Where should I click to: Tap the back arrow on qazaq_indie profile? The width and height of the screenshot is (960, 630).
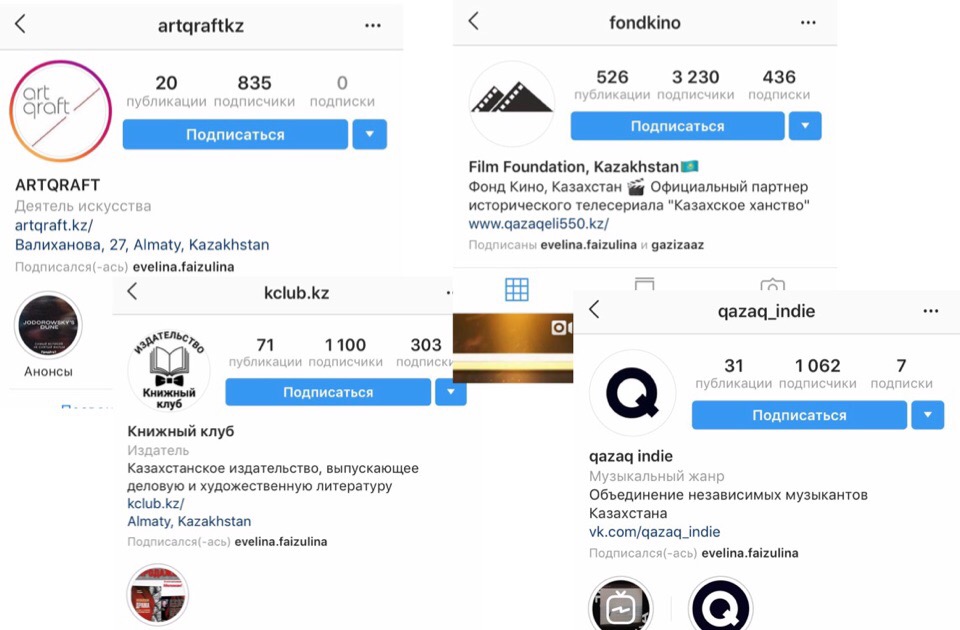pyautogui.click(x=594, y=309)
